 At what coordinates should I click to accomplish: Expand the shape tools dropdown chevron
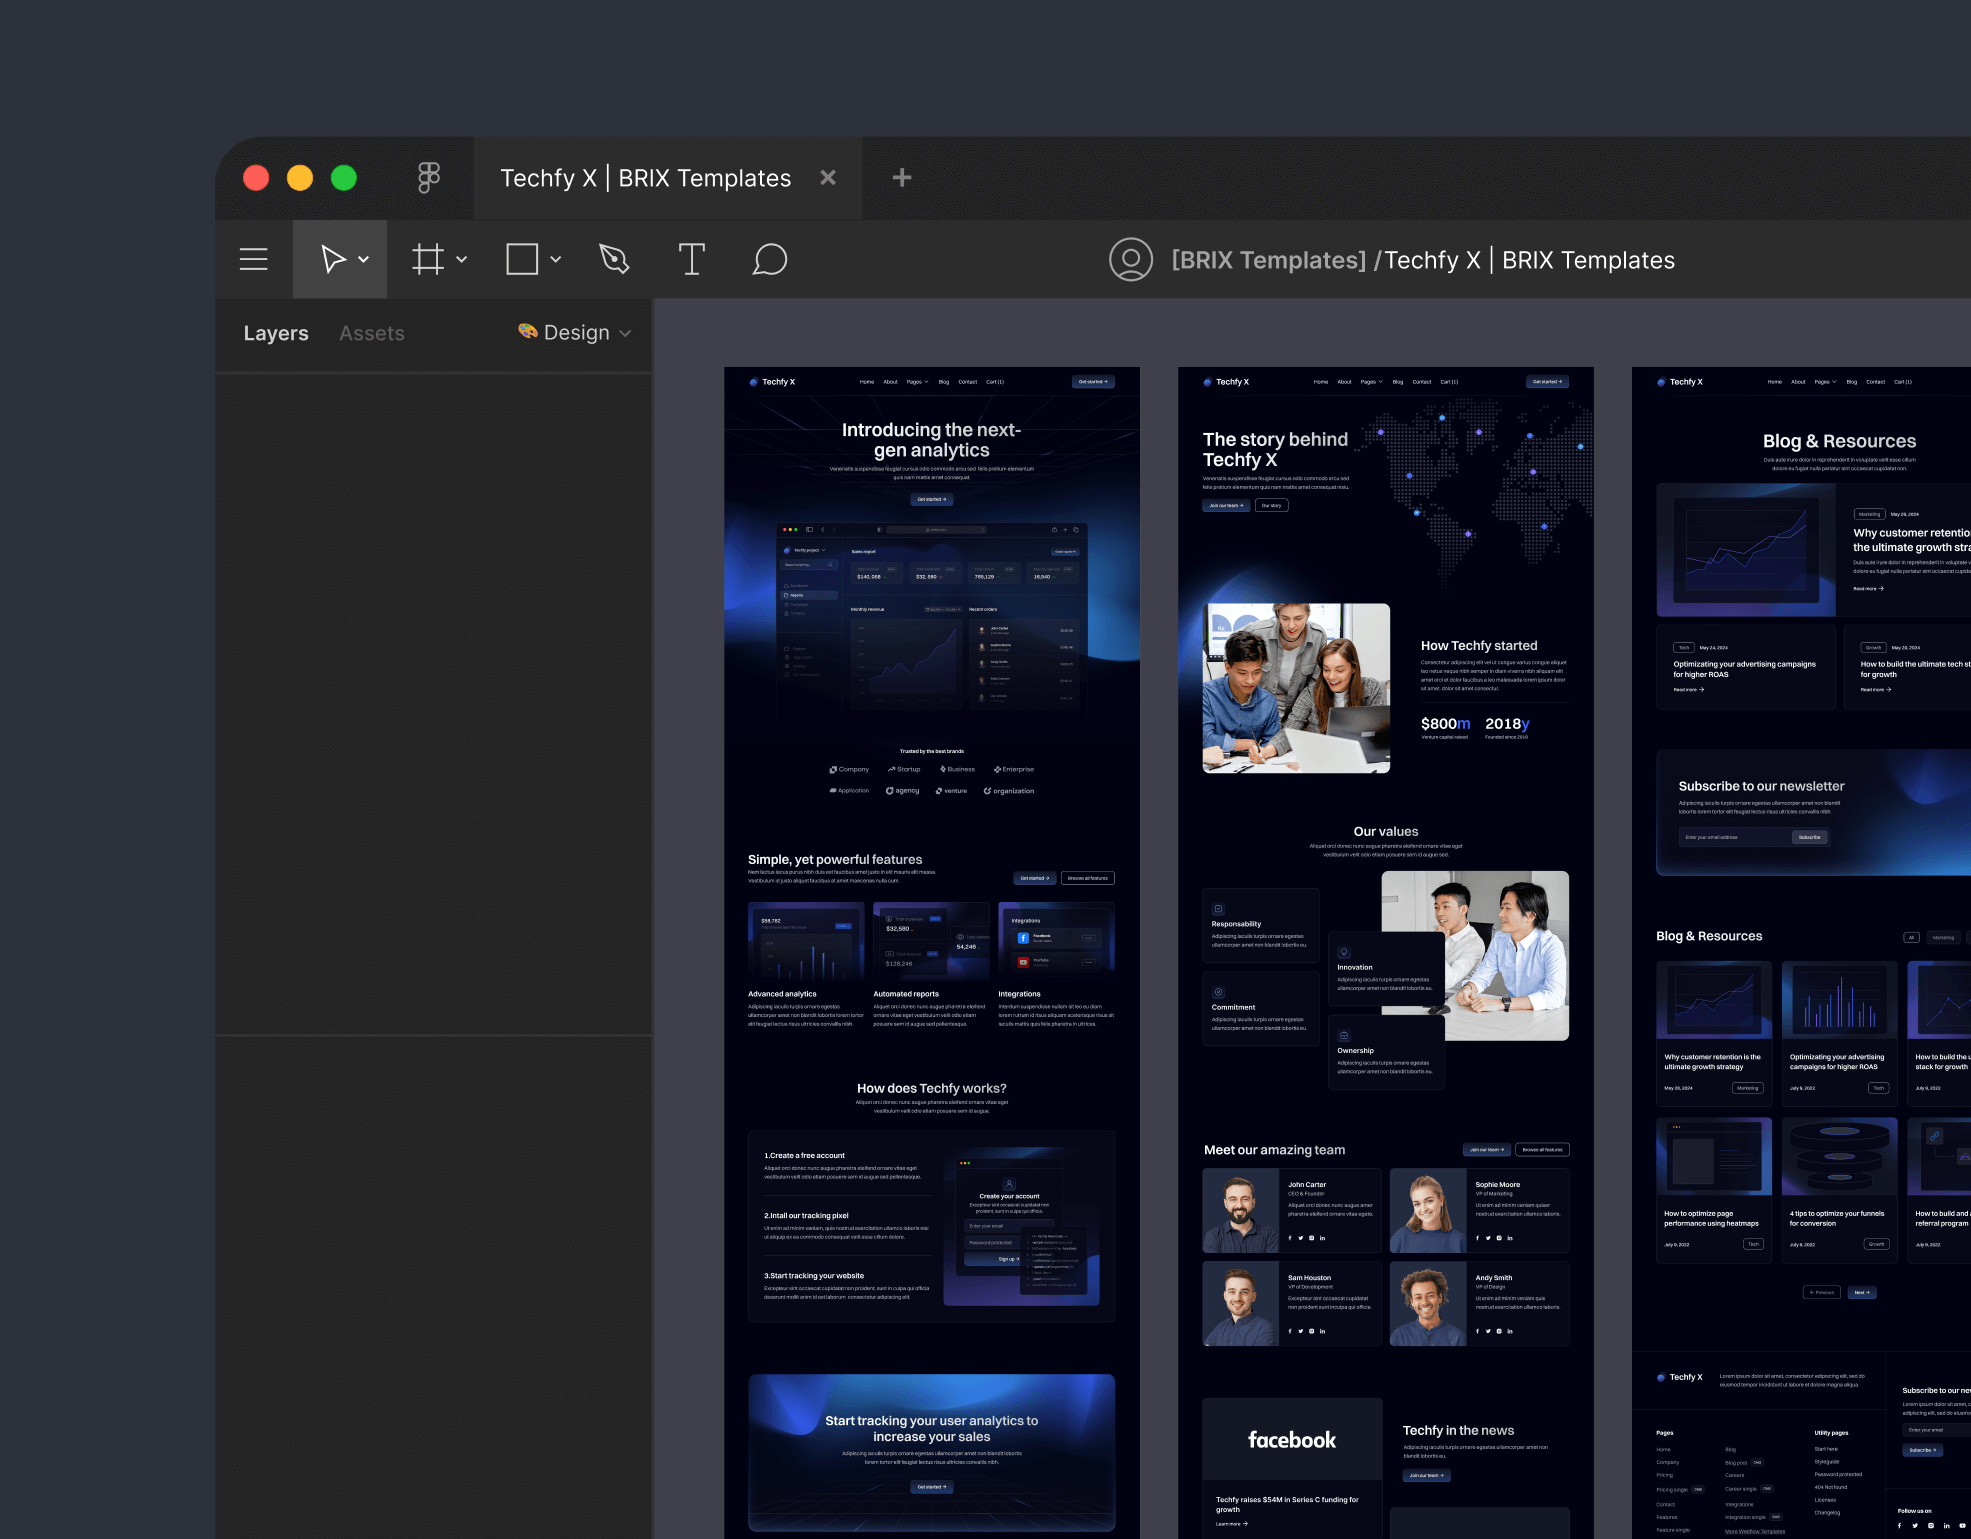click(556, 260)
